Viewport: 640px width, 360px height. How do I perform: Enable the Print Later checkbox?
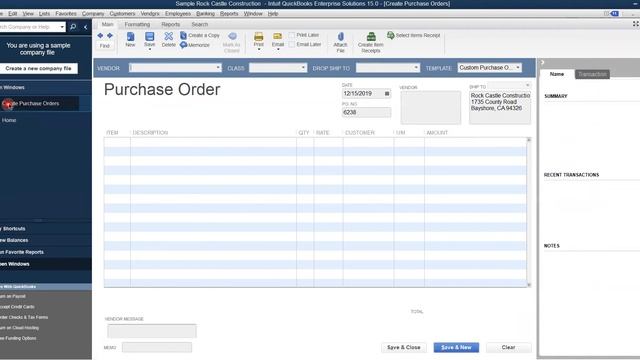292,35
